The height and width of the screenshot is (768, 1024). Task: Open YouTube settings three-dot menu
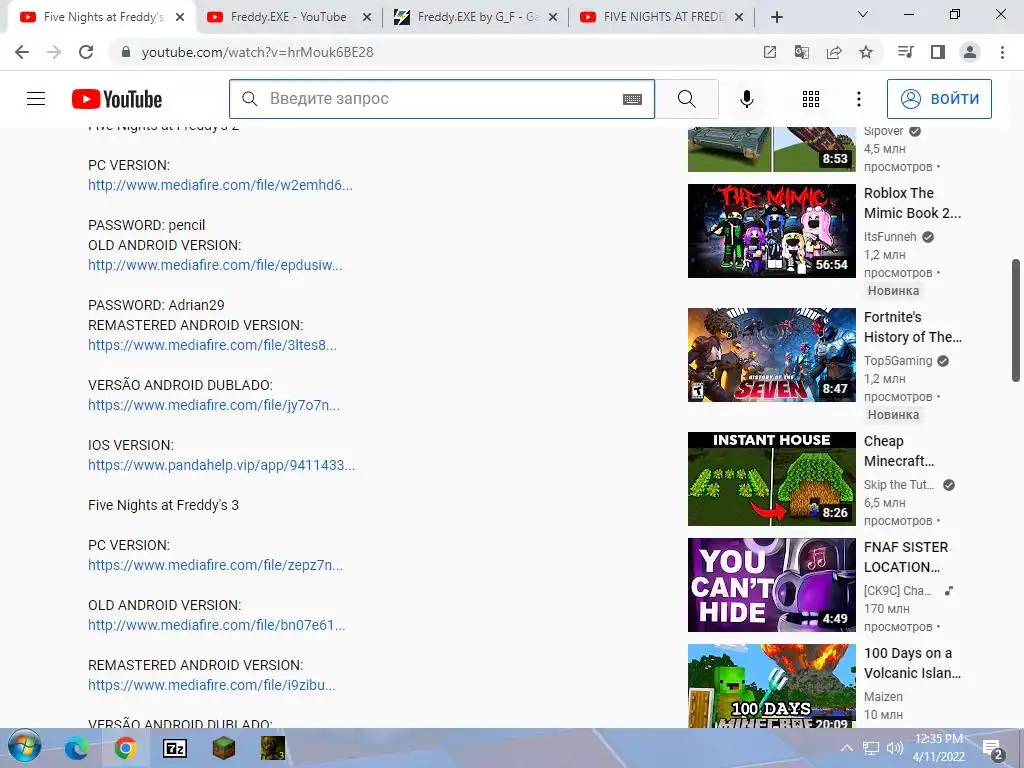coord(859,99)
